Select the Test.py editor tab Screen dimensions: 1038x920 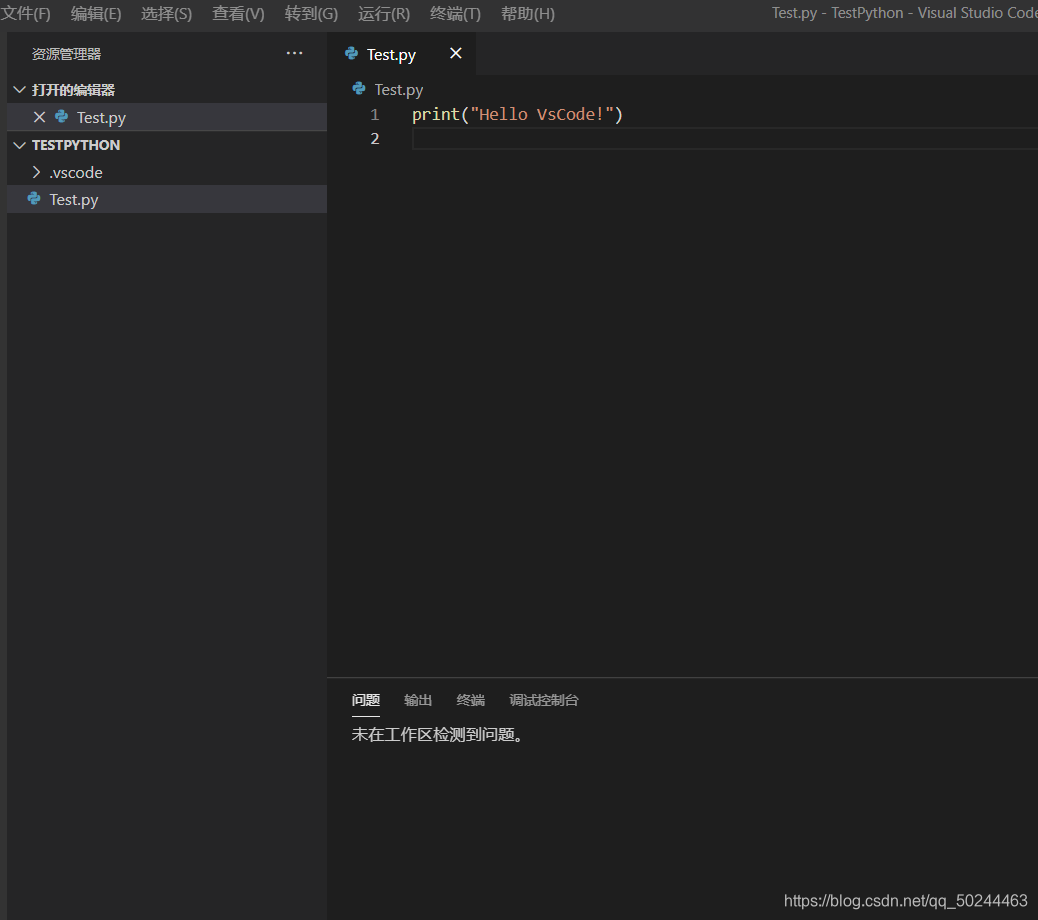[390, 54]
